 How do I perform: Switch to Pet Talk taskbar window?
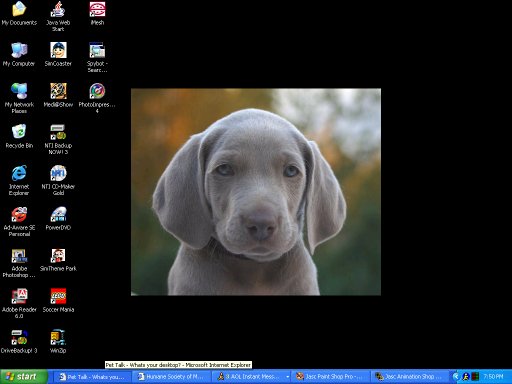(91, 377)
